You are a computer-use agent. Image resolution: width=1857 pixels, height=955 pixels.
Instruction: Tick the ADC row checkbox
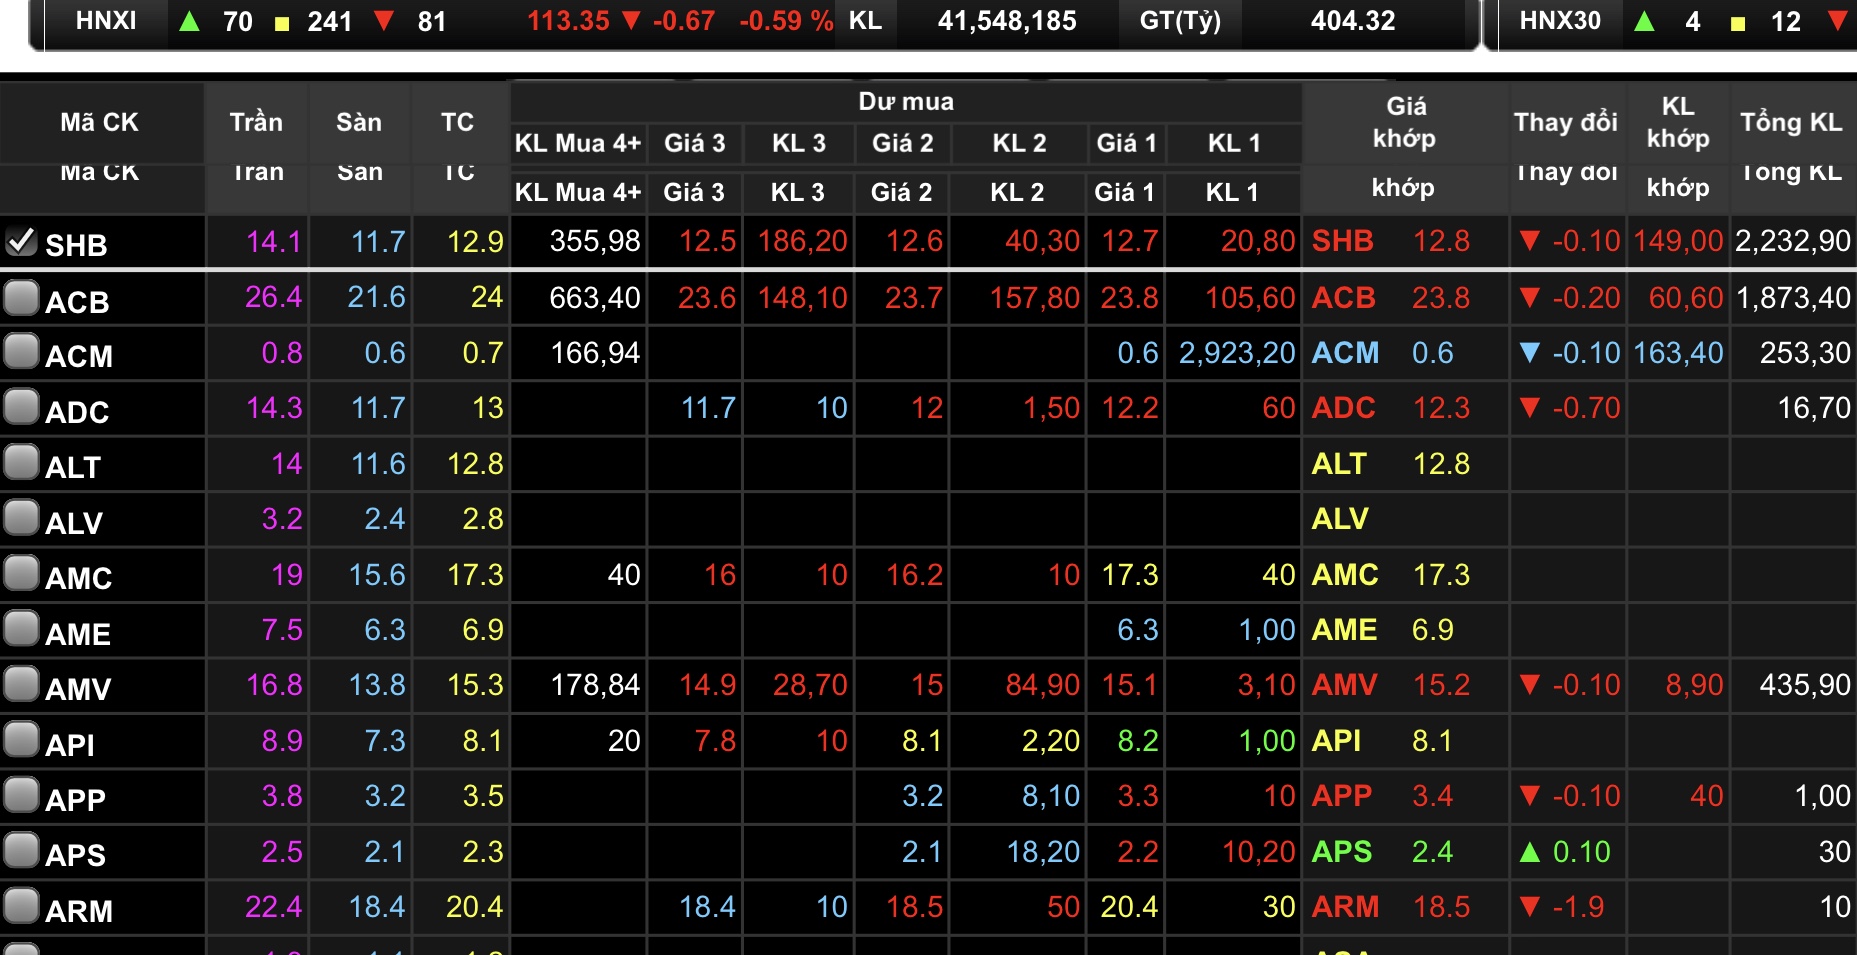[21, 407]
